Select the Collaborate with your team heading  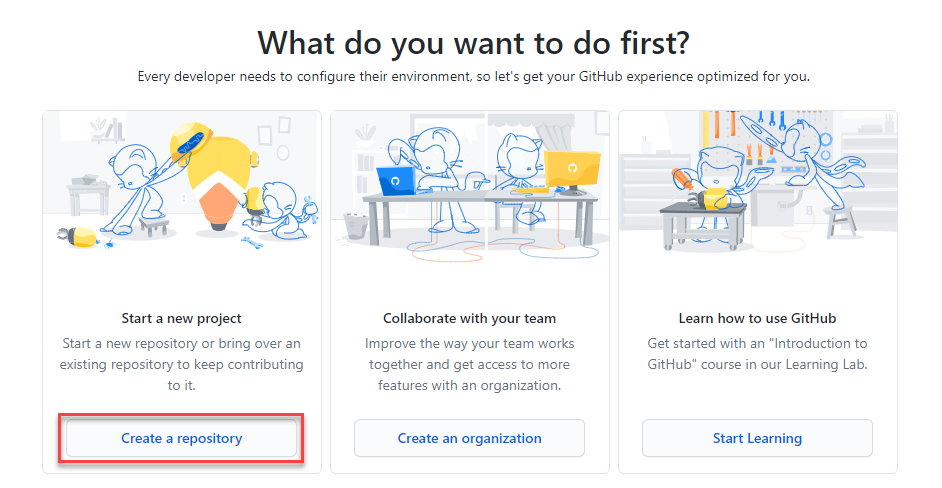469,319
